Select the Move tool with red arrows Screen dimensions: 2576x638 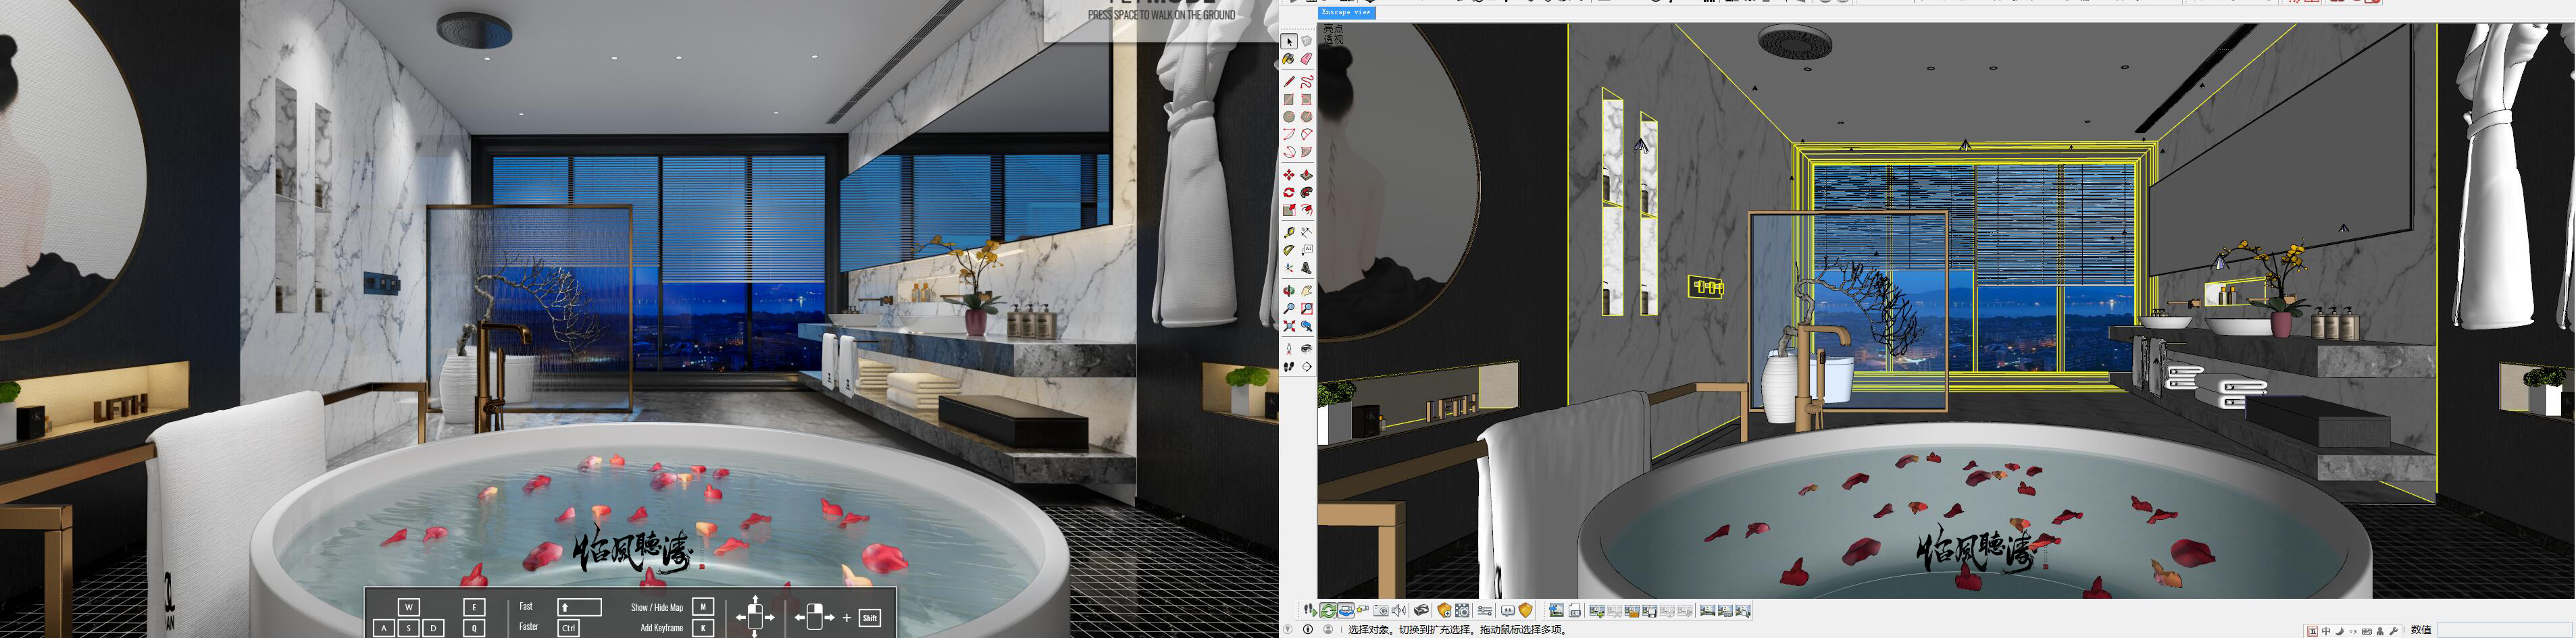pos(1289,175)
